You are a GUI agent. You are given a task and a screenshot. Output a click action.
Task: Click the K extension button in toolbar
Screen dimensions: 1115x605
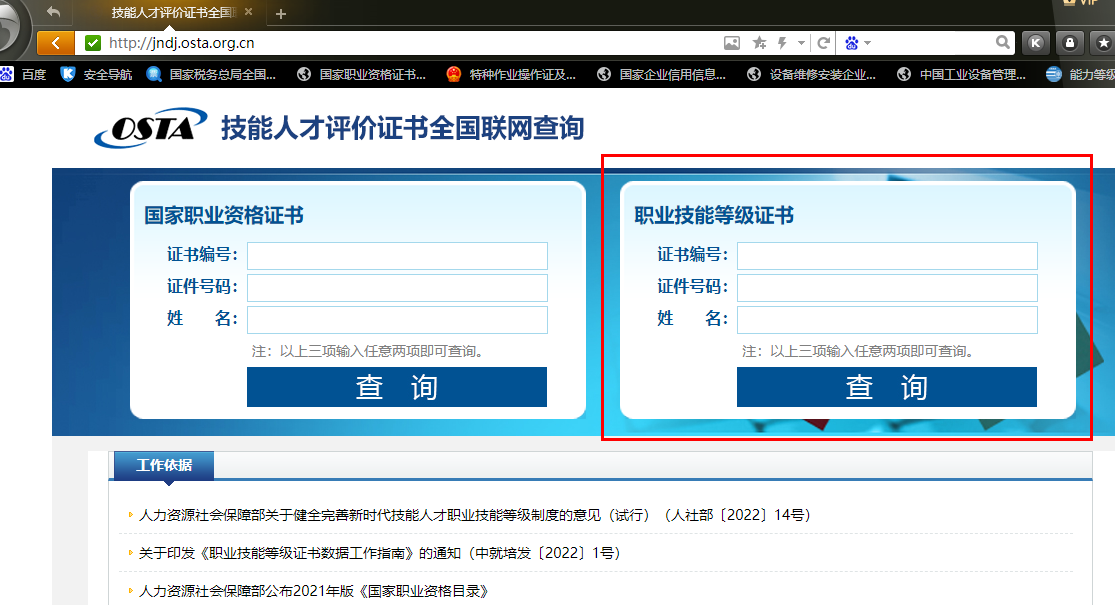tap(1036, 43)
